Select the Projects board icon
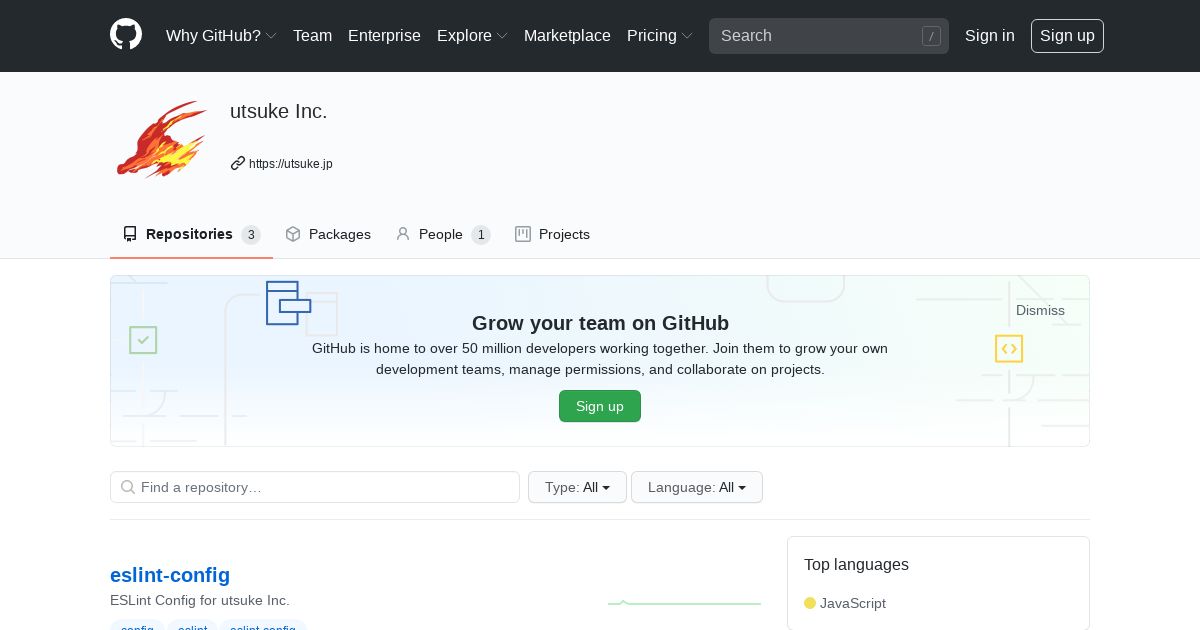Viewport: 1200px width, 630px height. tap(523, 234)
